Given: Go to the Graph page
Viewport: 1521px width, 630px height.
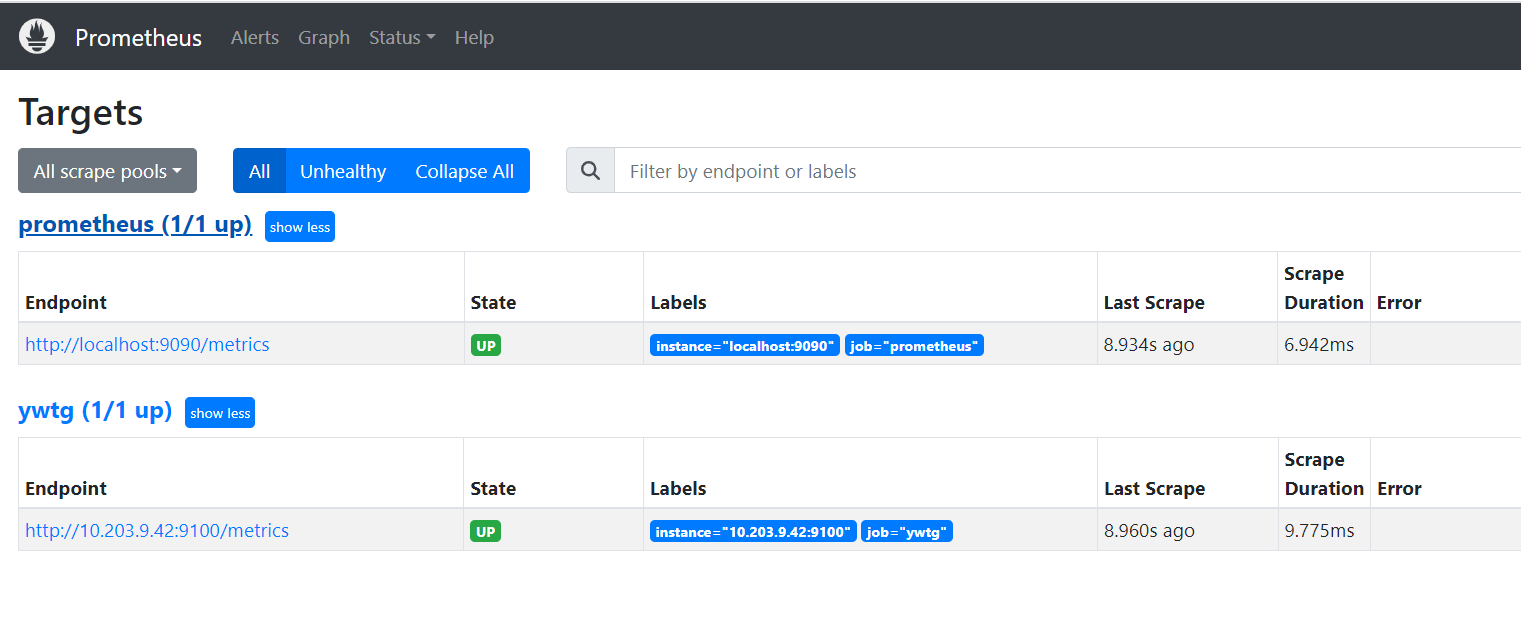Looking at the screenshot, I should coord(324,37).
